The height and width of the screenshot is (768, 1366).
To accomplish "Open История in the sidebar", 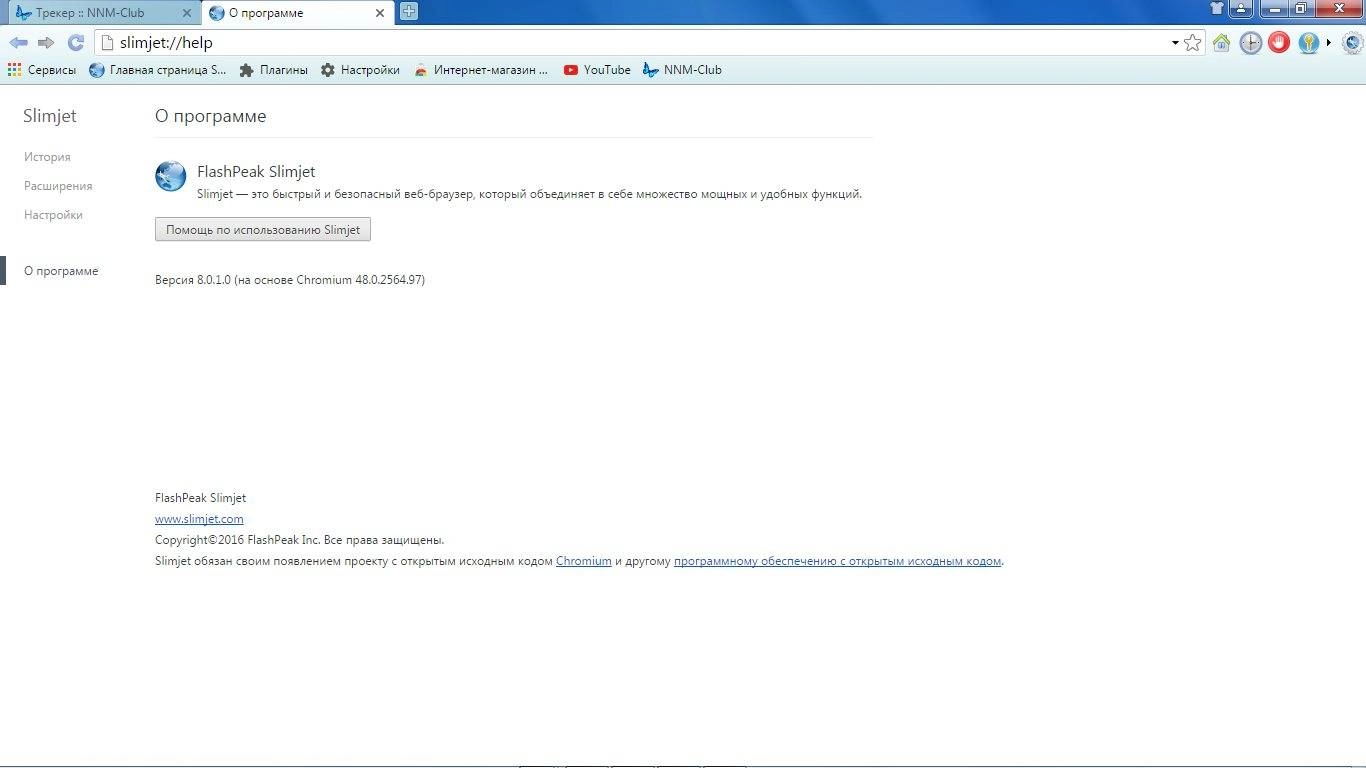I will (x=47, y=157).
